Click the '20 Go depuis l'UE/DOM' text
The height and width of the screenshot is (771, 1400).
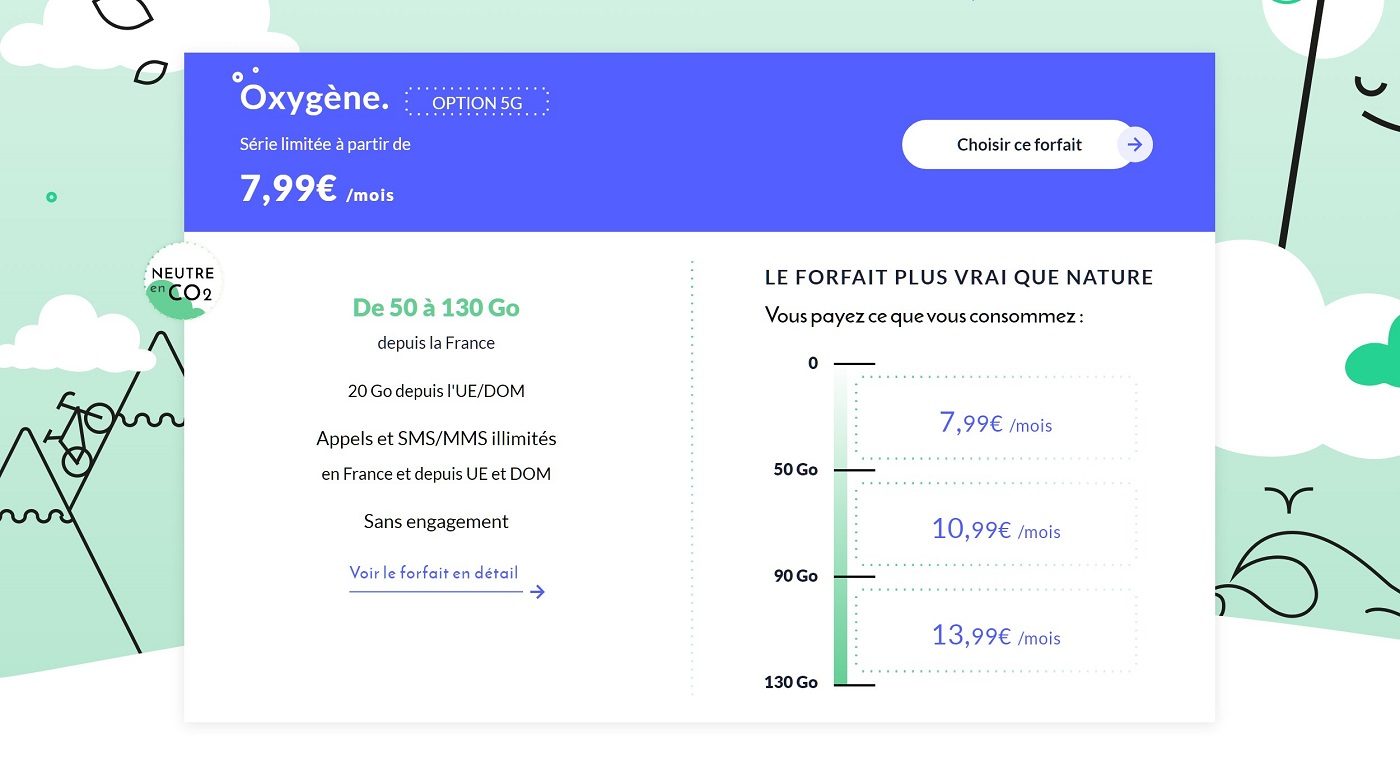[436, 391]
